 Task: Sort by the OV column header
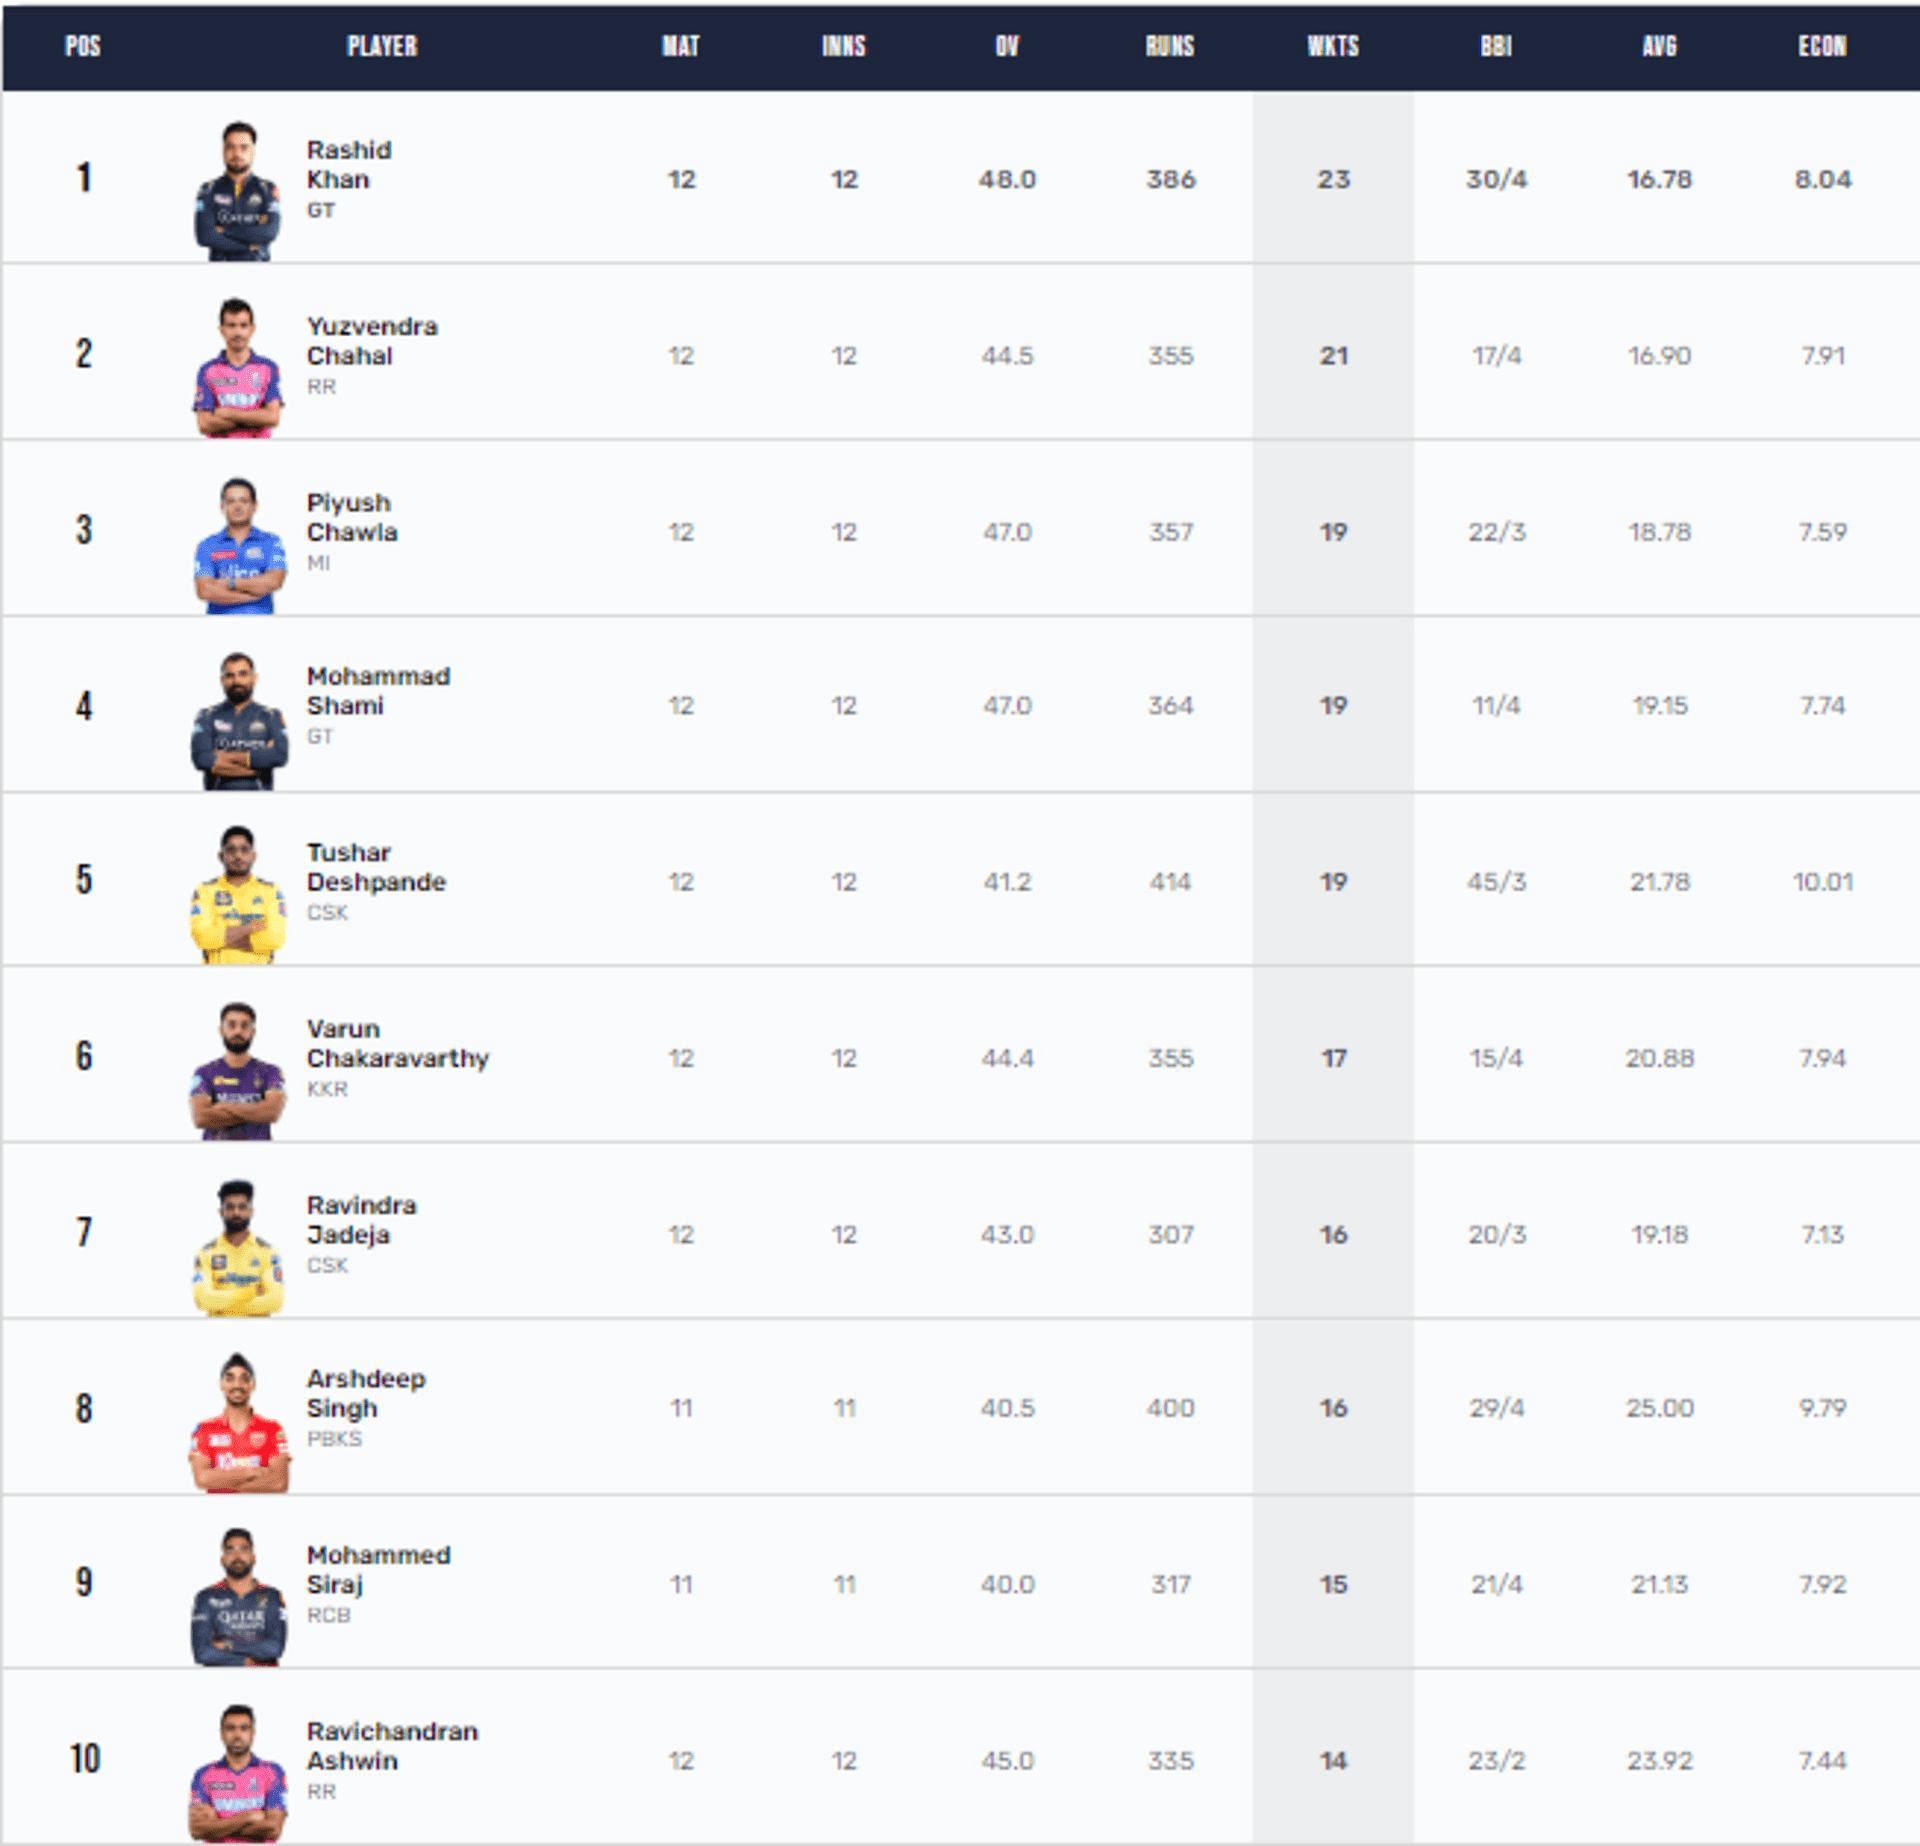tap(1007, 46)
